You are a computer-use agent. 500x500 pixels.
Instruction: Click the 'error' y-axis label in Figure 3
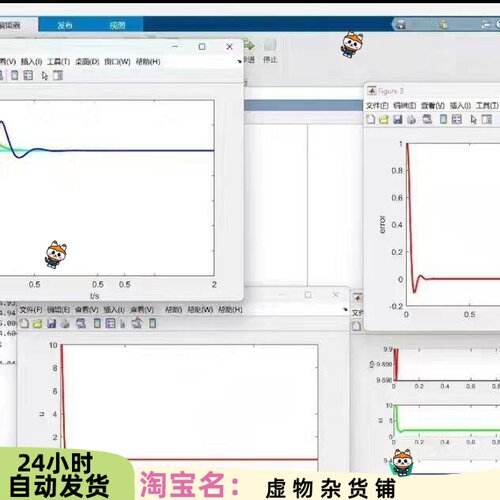coord(382,224)
